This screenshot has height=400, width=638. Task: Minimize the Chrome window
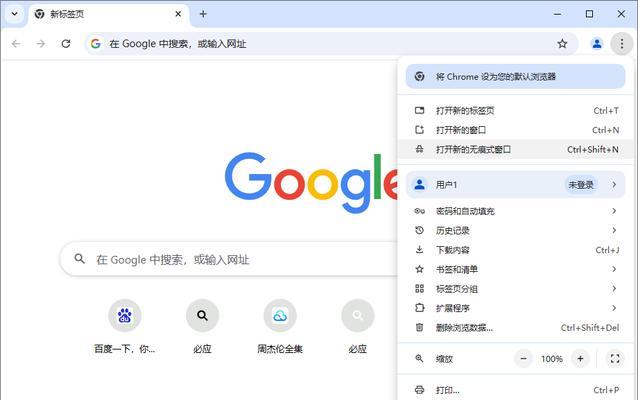(x=557, y=14)
